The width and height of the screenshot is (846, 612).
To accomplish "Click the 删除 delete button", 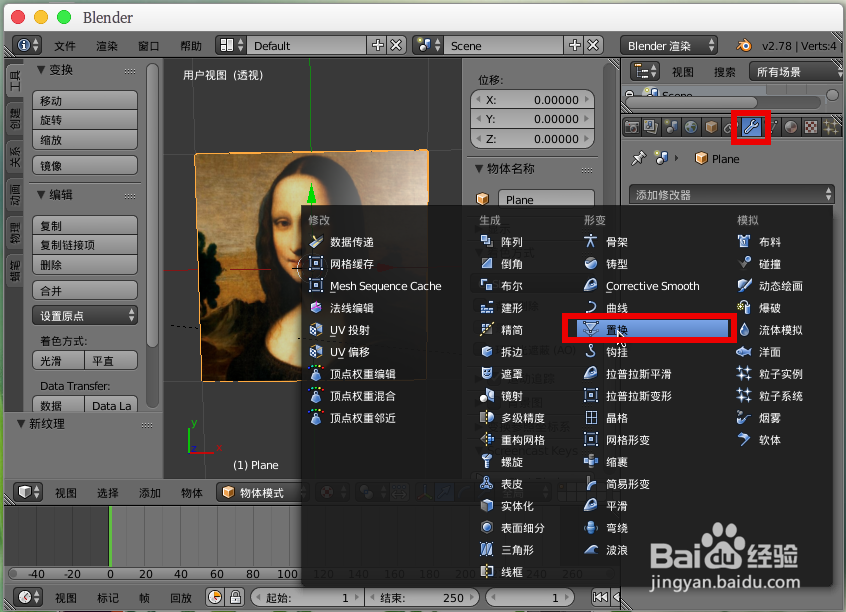I will 85,265.
